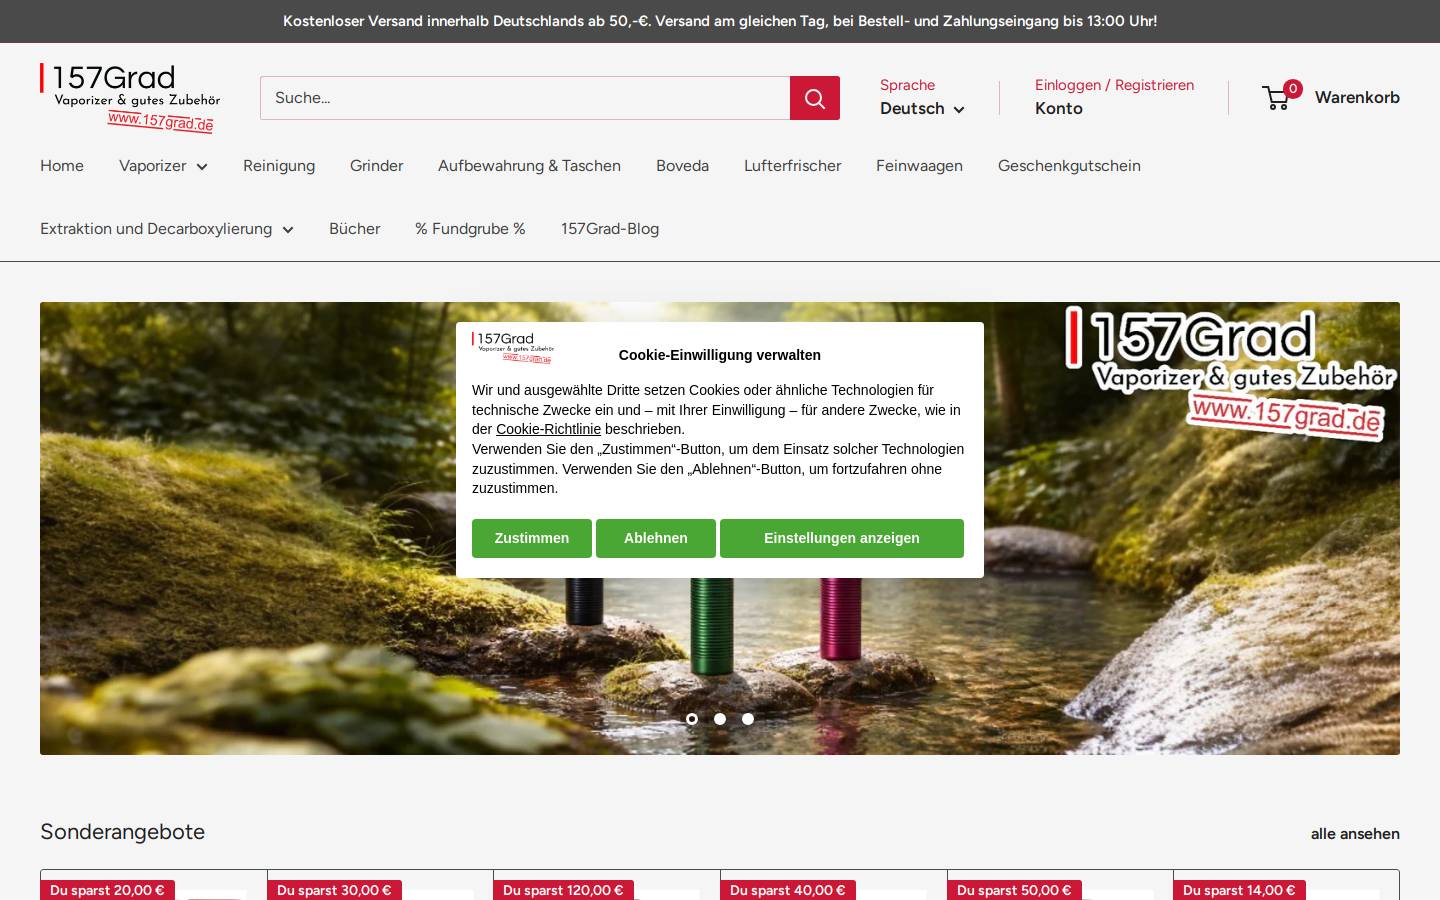
Task: Open the shopping cart icon
Action: click(1277, 97)
